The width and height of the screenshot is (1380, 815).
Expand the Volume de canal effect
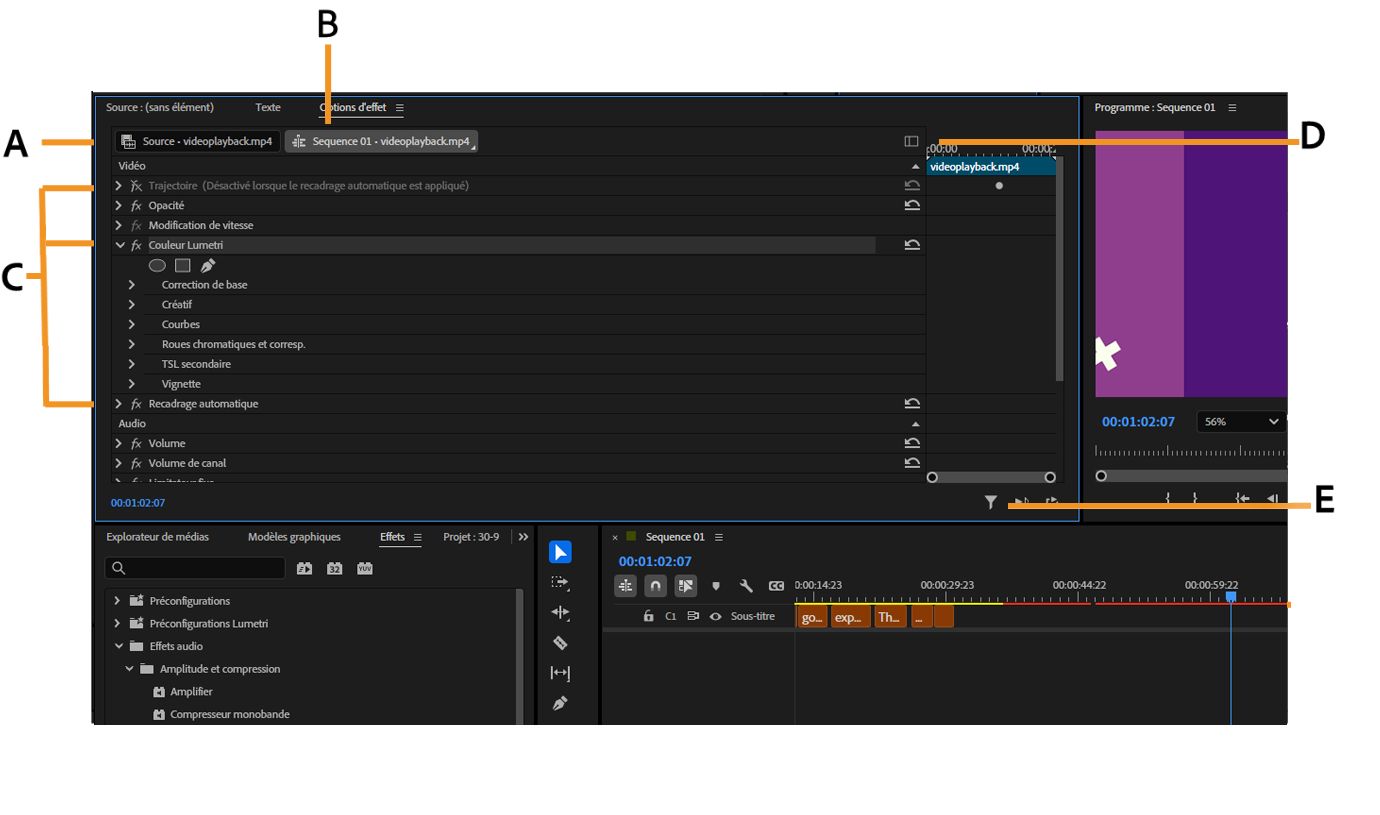point(119,463)
